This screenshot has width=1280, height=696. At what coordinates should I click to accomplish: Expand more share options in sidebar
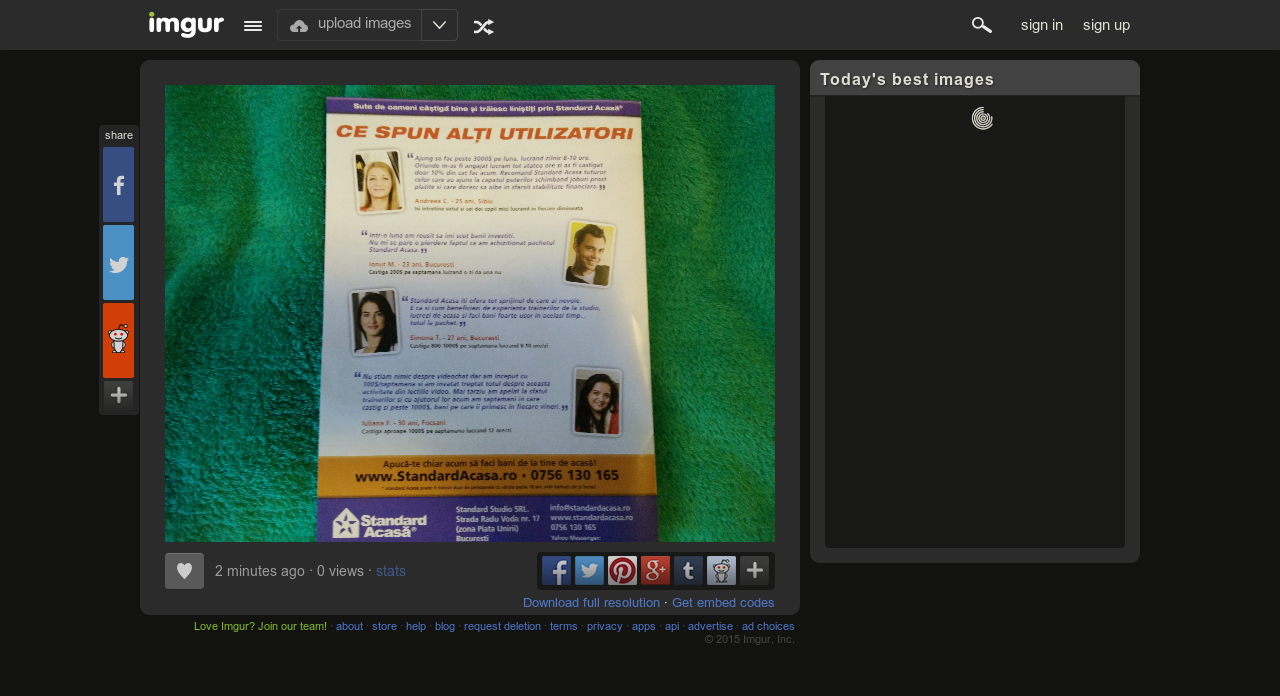point(118,395)
